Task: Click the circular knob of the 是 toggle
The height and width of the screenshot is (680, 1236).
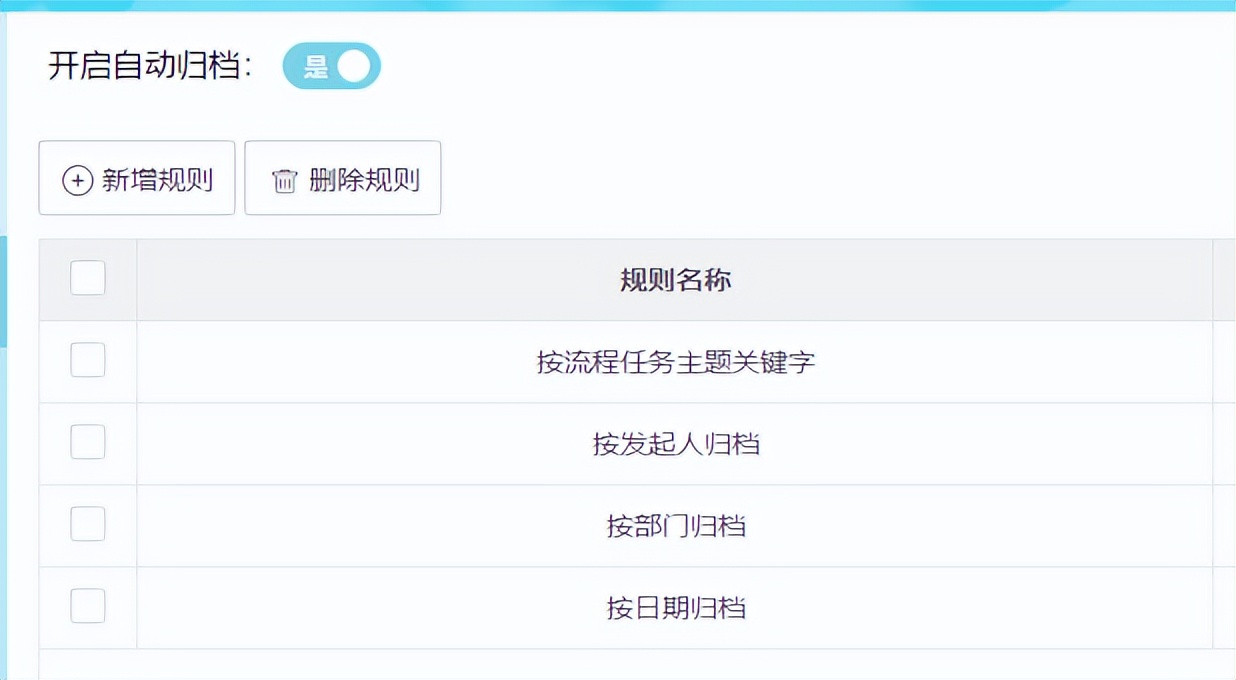Action: click(355, 65)
